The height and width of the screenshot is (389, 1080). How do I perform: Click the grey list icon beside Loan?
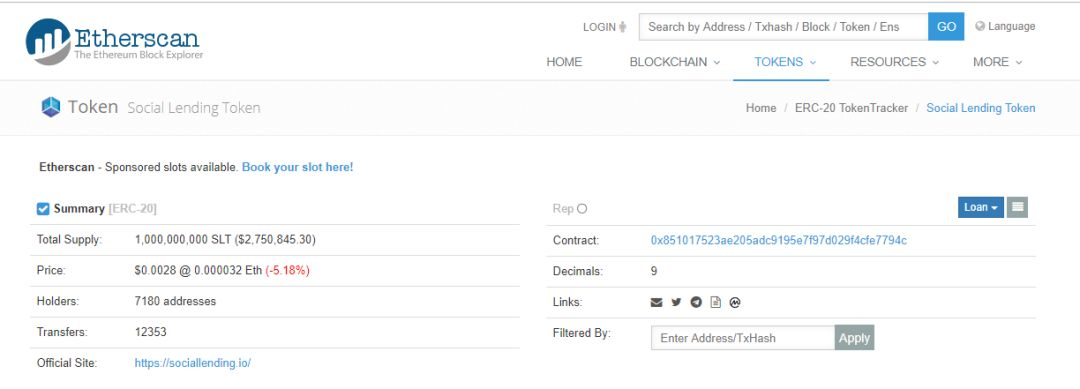point(1017,207)
